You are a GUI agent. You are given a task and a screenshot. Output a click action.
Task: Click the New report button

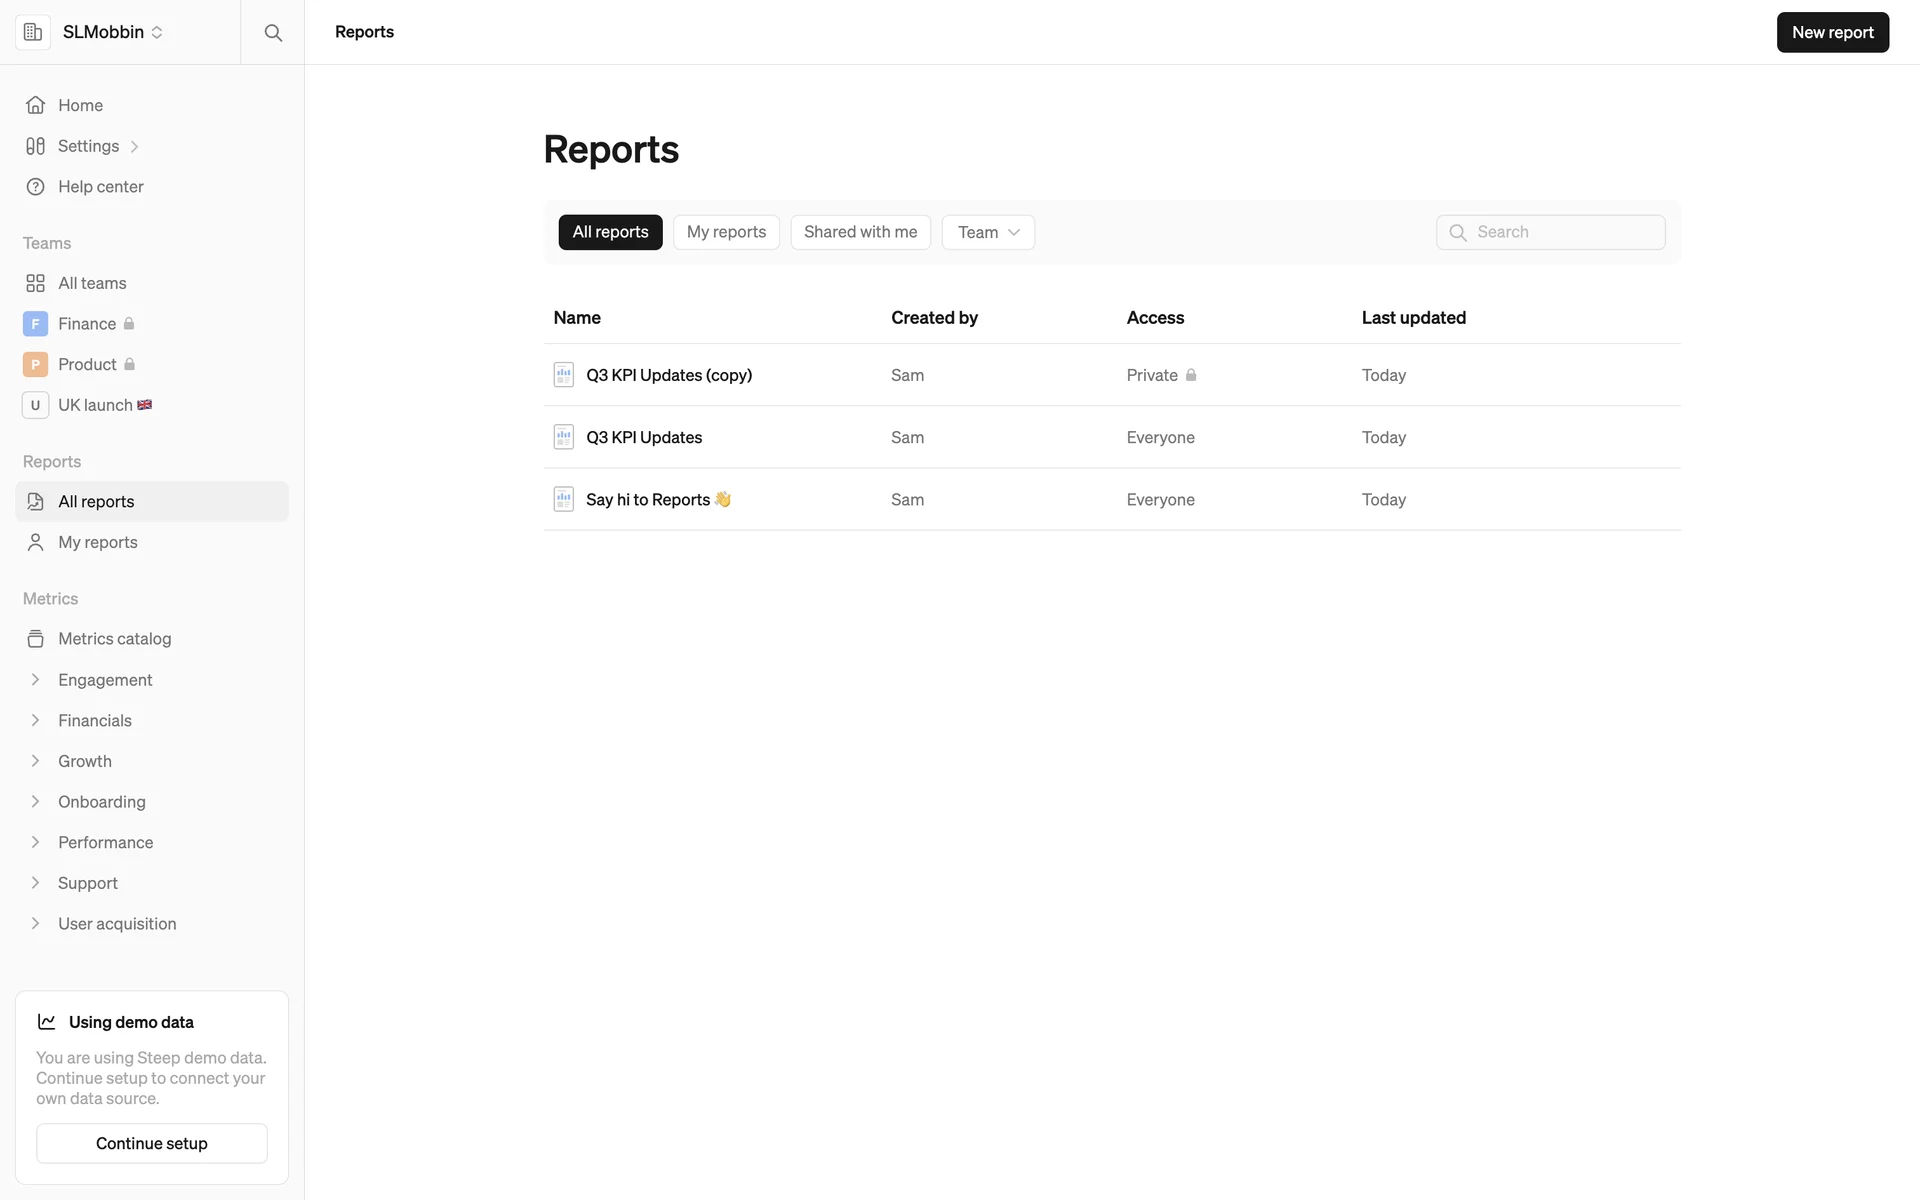(x=1832, y=32)
